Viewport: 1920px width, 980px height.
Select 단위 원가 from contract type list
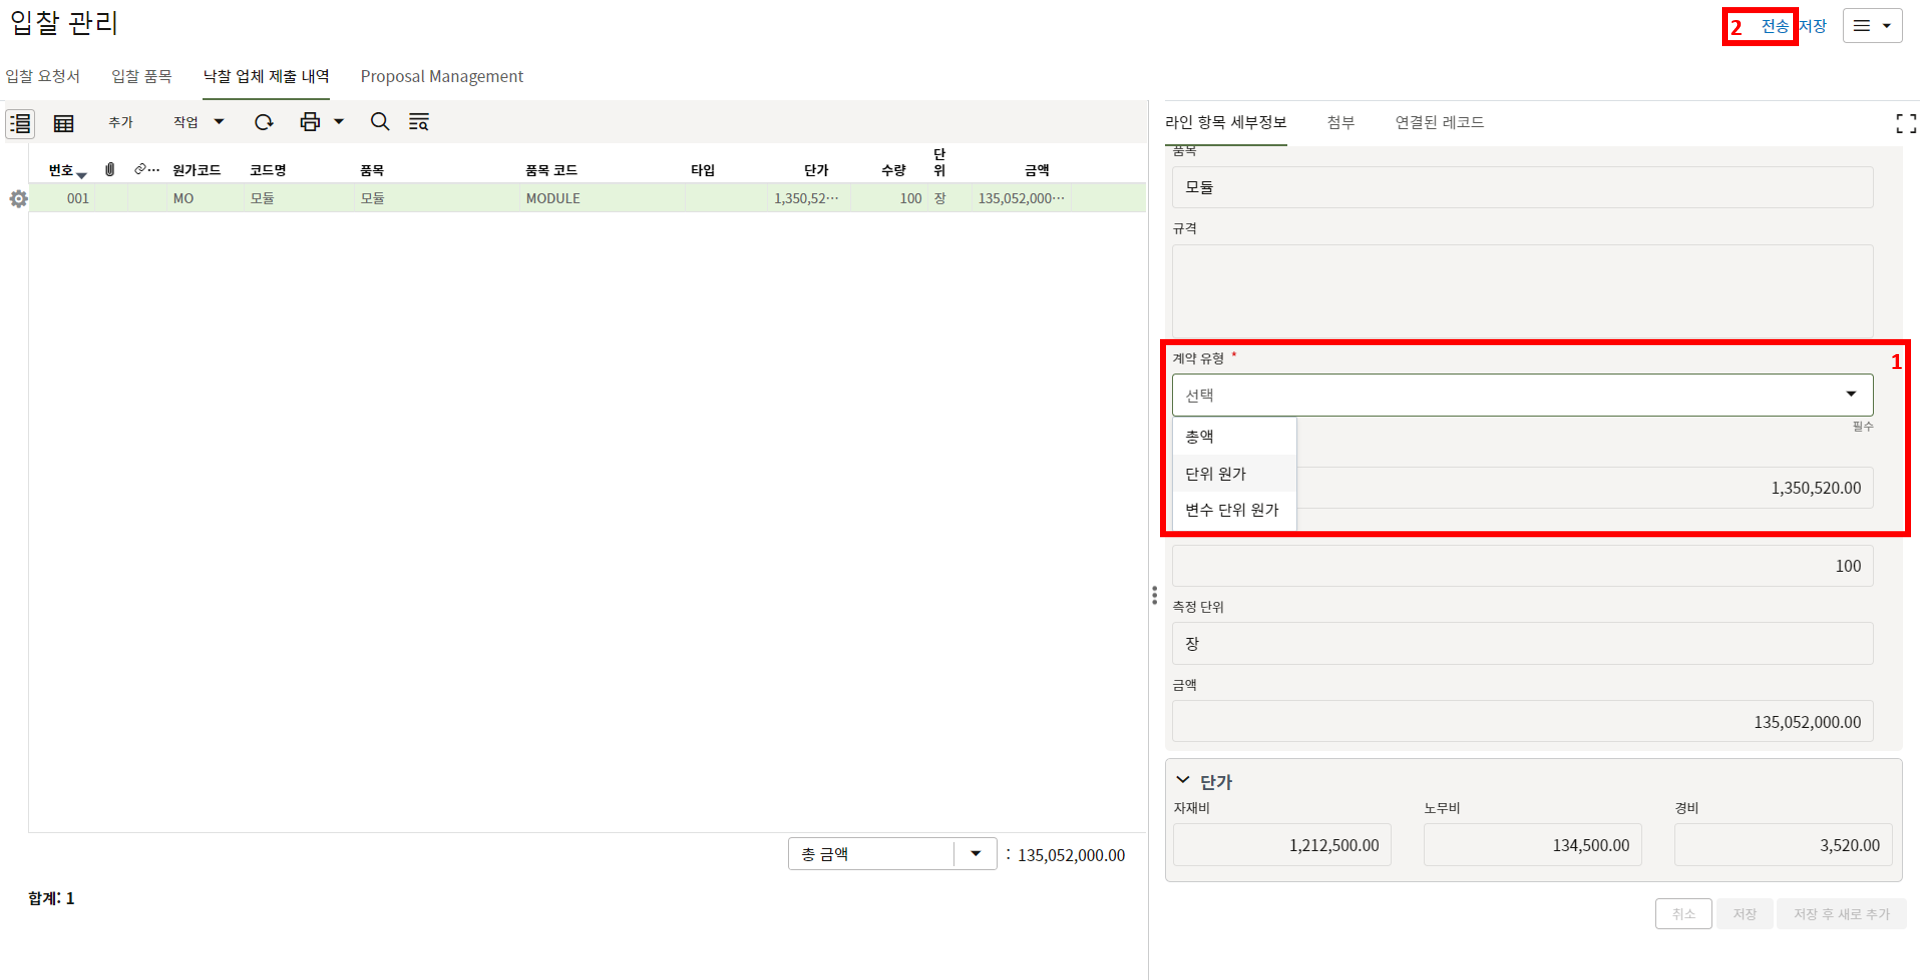click(x=1216, y=474)
